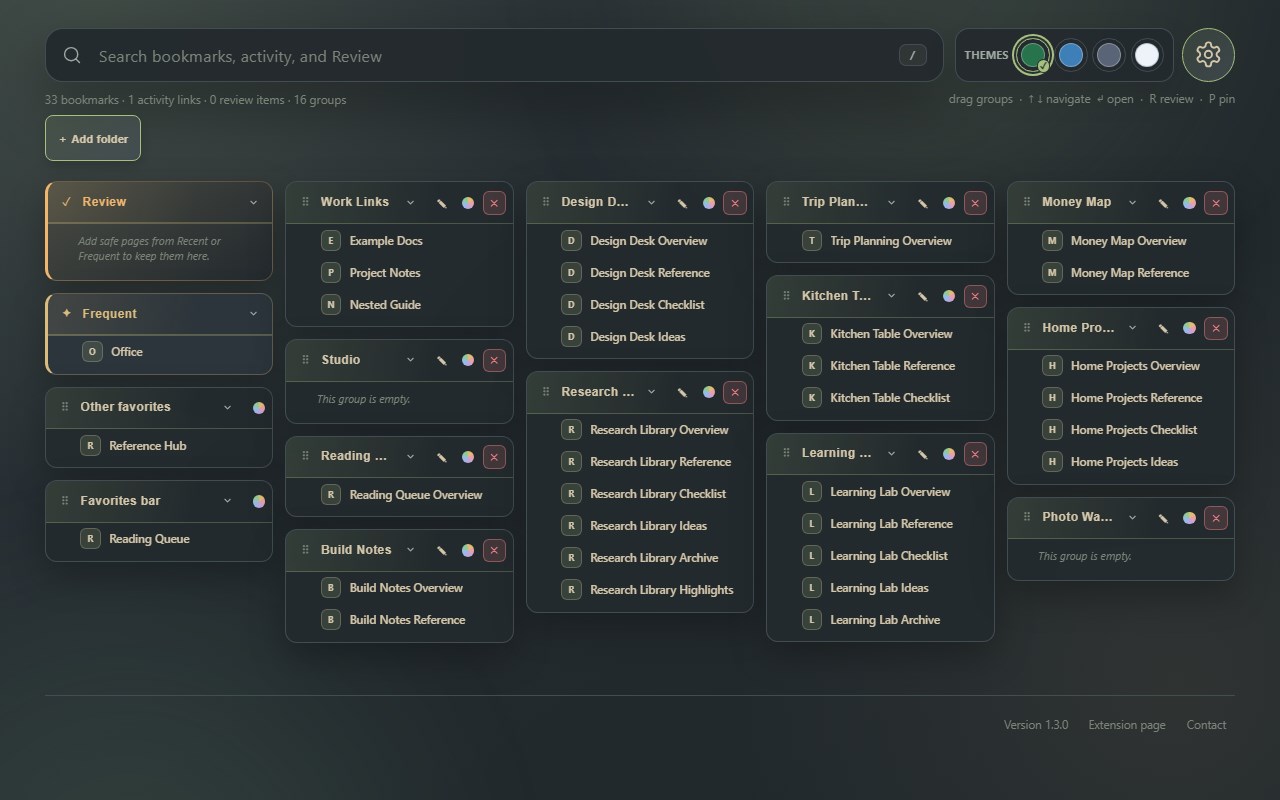This screenshot has width=1280, height=800.
Task: Open color picker for Other favorites
Action: [x=259, y=408]
